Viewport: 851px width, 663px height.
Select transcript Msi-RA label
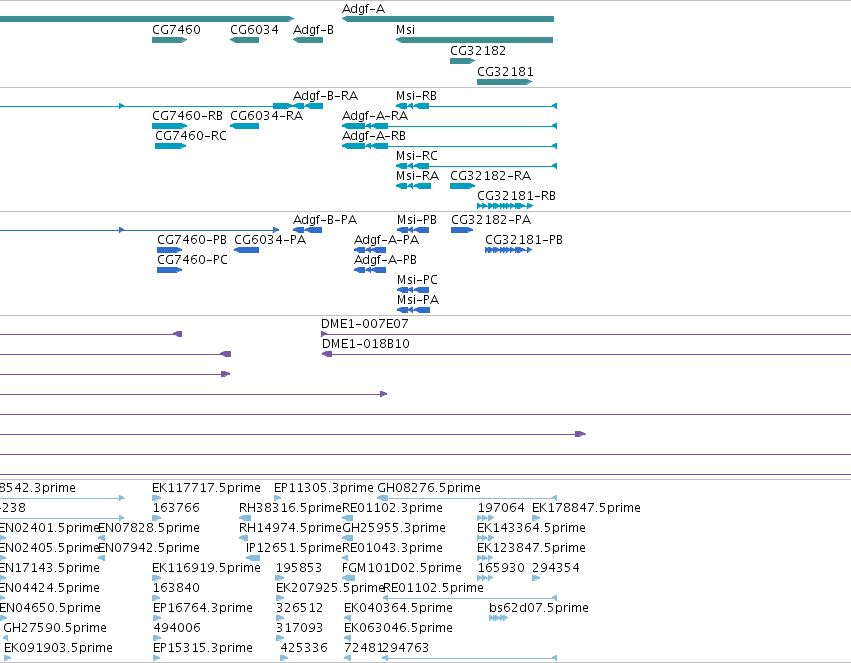tap(417, 176)
